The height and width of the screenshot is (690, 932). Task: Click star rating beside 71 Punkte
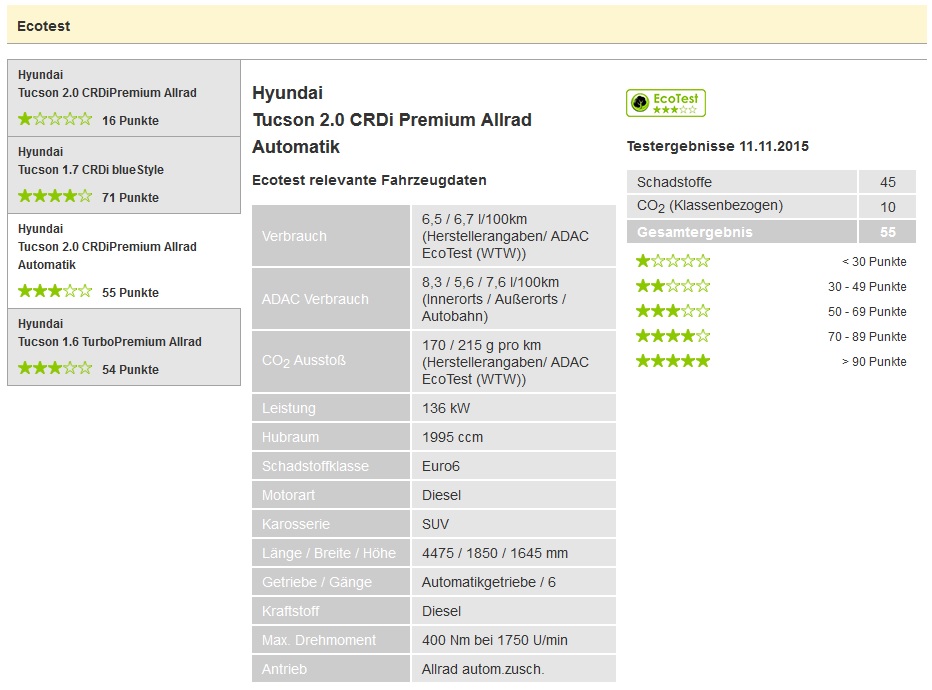click(x=55, y=196)
